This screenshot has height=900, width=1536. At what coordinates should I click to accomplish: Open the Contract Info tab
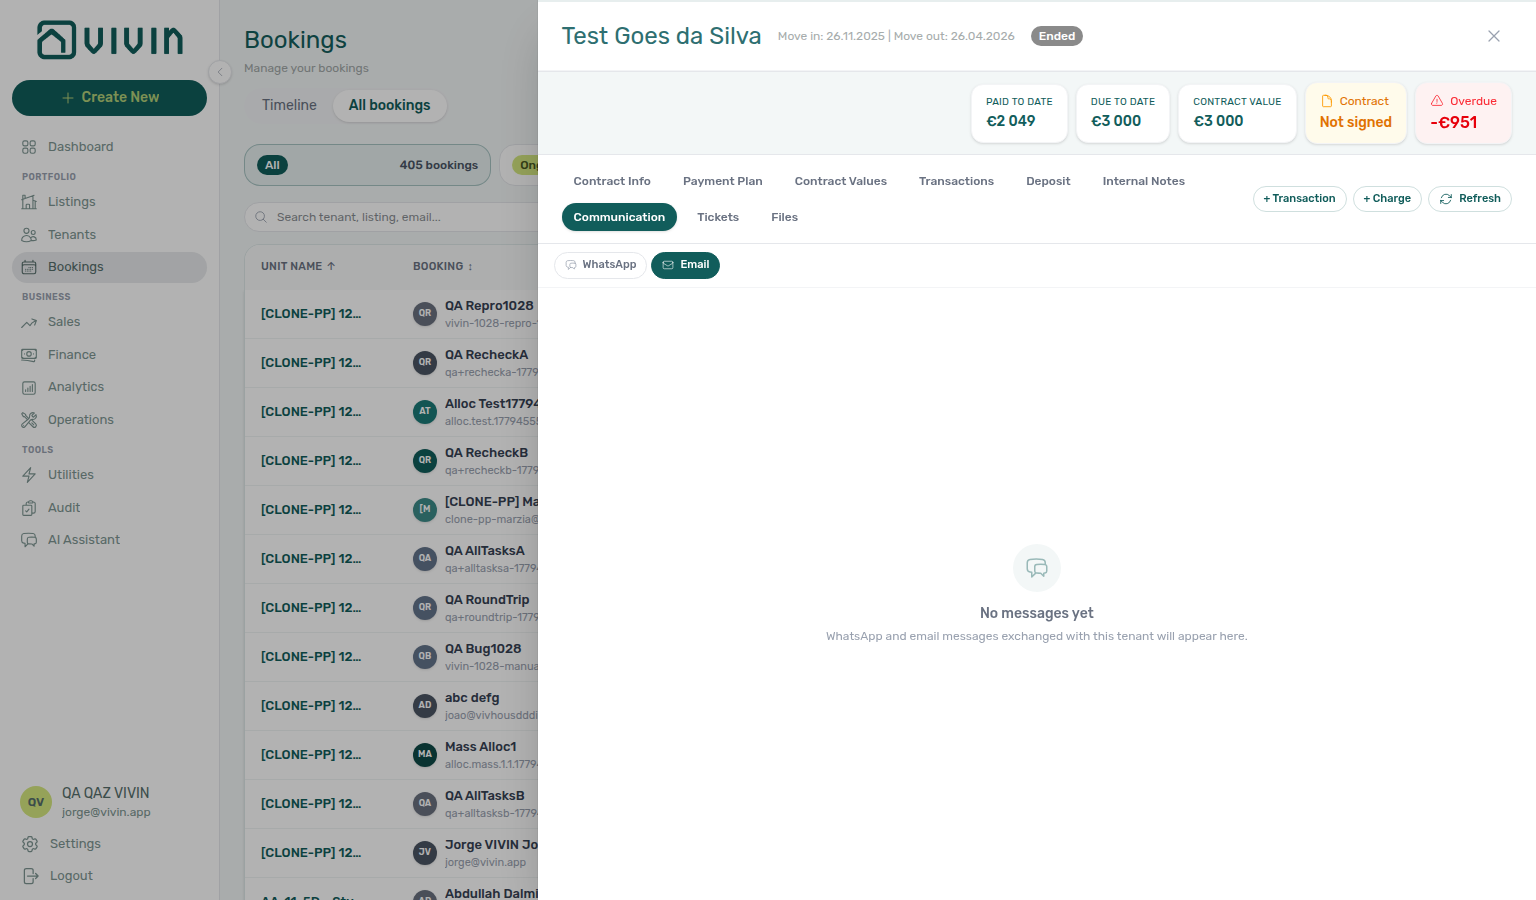click(x=612, y=181)
